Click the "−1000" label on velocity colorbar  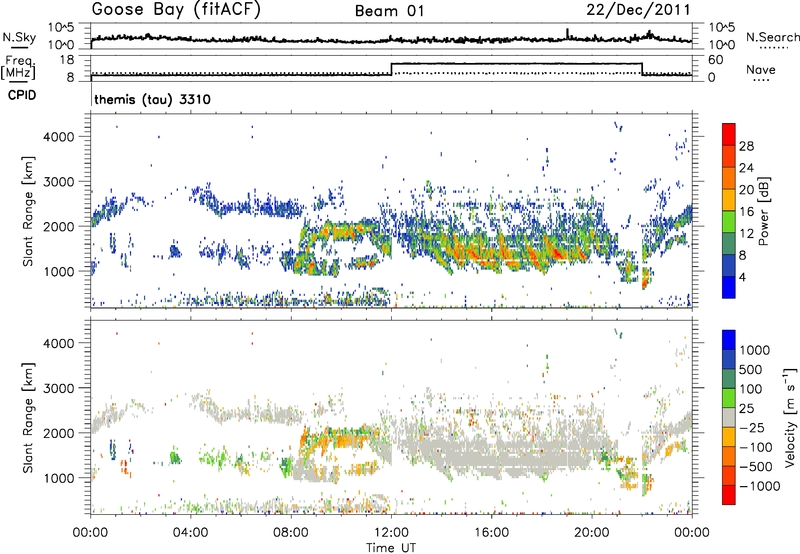tap(760, 486)
